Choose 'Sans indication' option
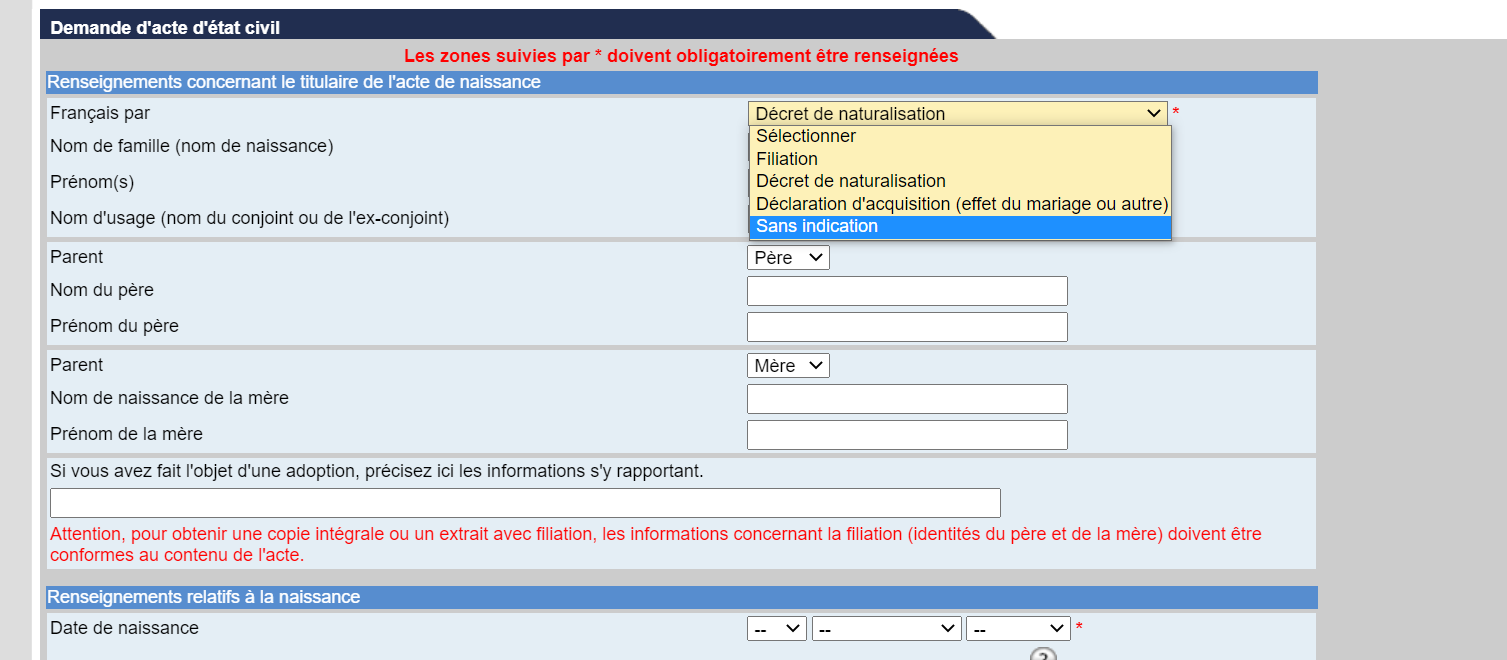1507x660 pixels. [960, 227]
